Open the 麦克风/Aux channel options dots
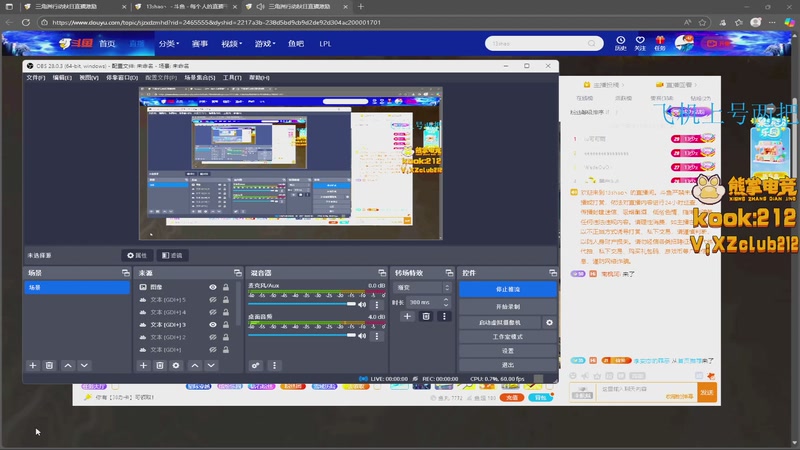 coord(377,305)
